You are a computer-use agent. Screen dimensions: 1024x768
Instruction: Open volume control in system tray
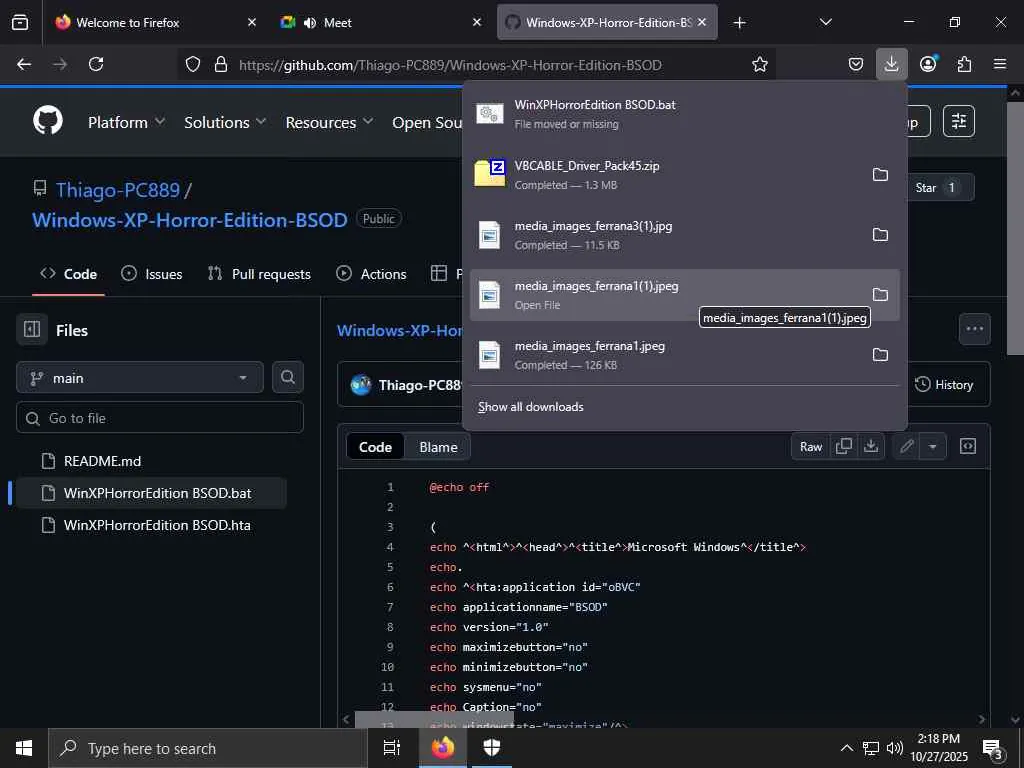895,748
